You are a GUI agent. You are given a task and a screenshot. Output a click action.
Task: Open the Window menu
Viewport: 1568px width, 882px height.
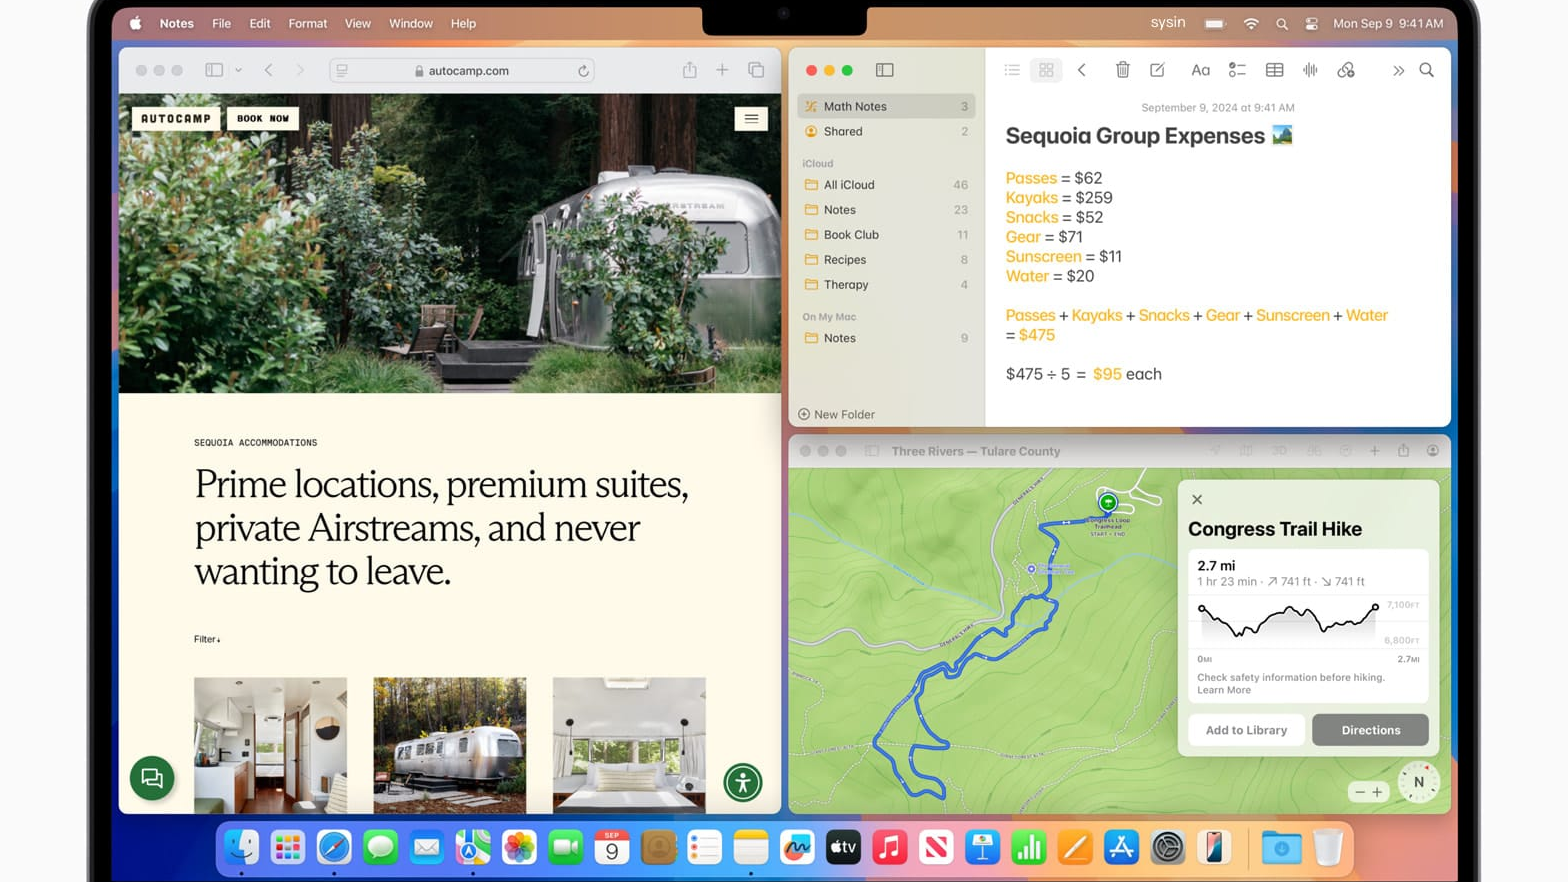(x=411, y=23)
